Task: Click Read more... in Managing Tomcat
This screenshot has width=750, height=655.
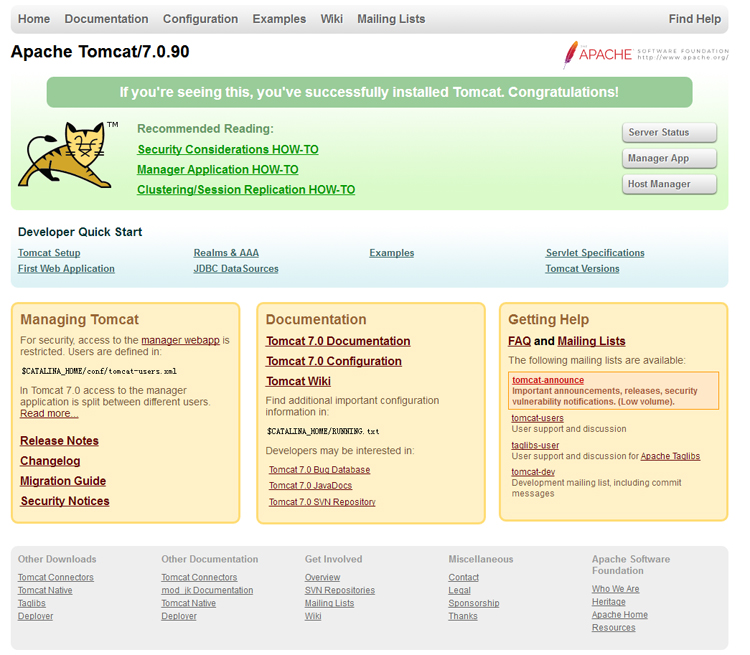Action: (49, 413)
